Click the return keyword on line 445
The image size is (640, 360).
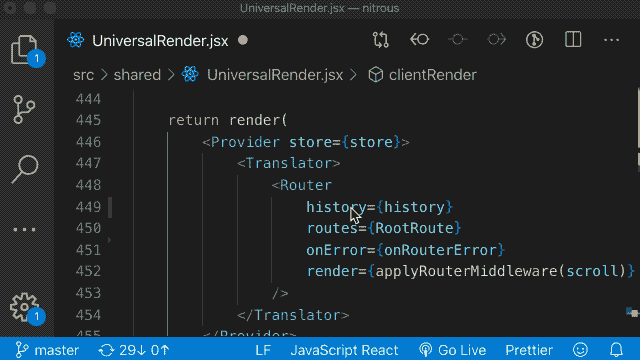[x=193, y=120]
